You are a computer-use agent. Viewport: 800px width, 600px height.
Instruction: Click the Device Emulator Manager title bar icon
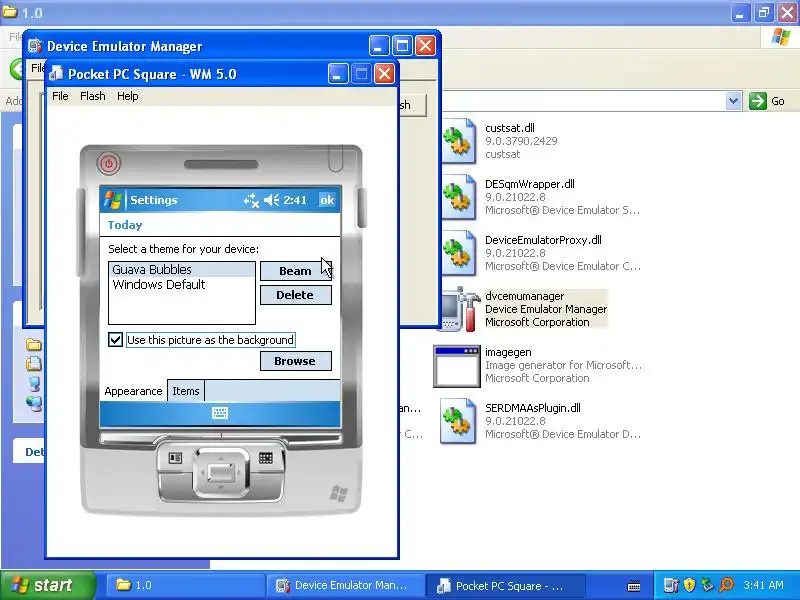pos(35,46)
